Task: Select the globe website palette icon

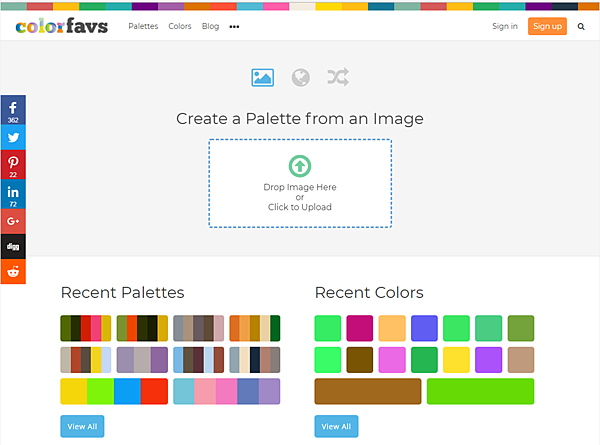Action: point(301,78)
